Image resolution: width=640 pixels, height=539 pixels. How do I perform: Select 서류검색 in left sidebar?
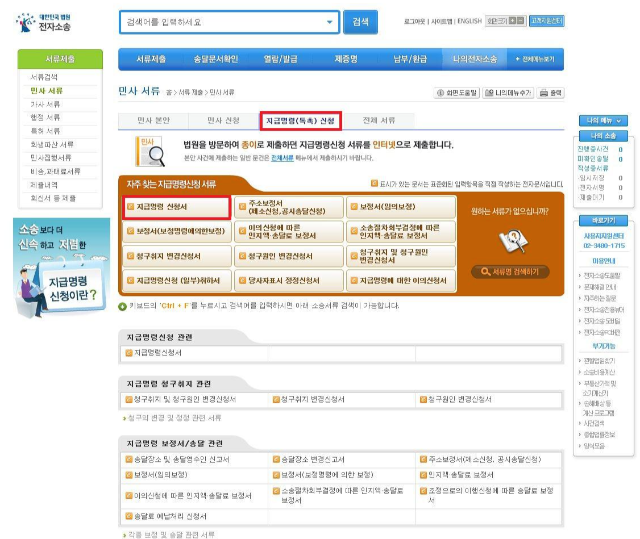44,77
